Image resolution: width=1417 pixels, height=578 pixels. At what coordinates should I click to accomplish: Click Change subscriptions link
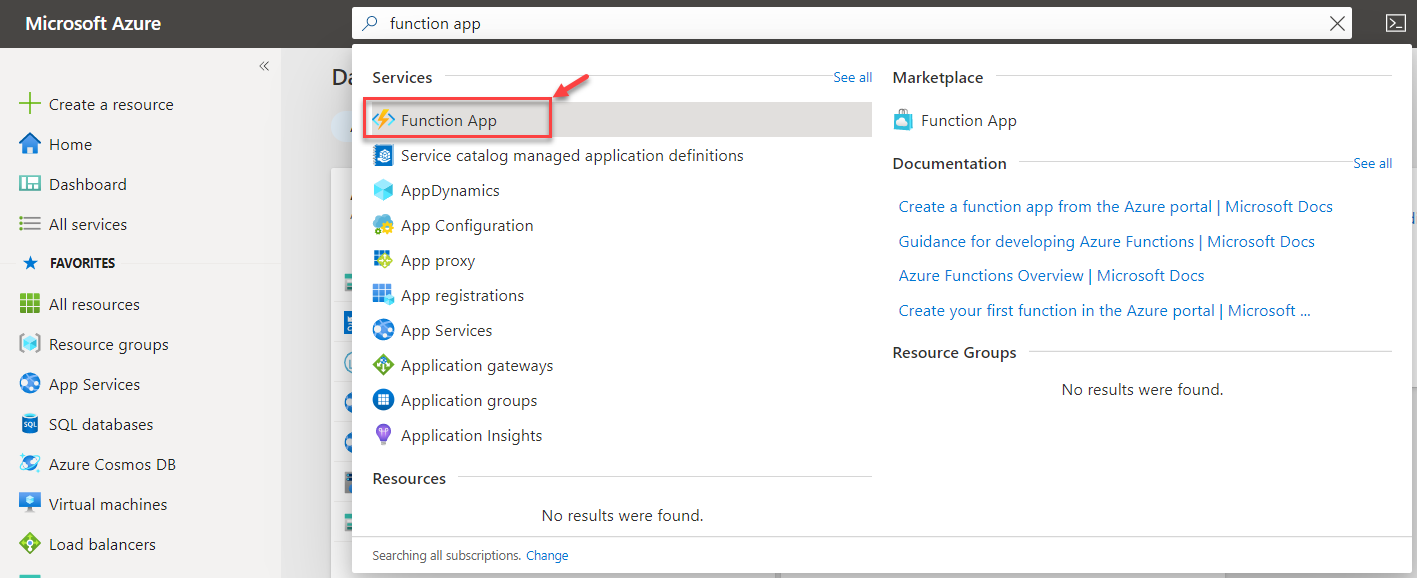point(547,555)
